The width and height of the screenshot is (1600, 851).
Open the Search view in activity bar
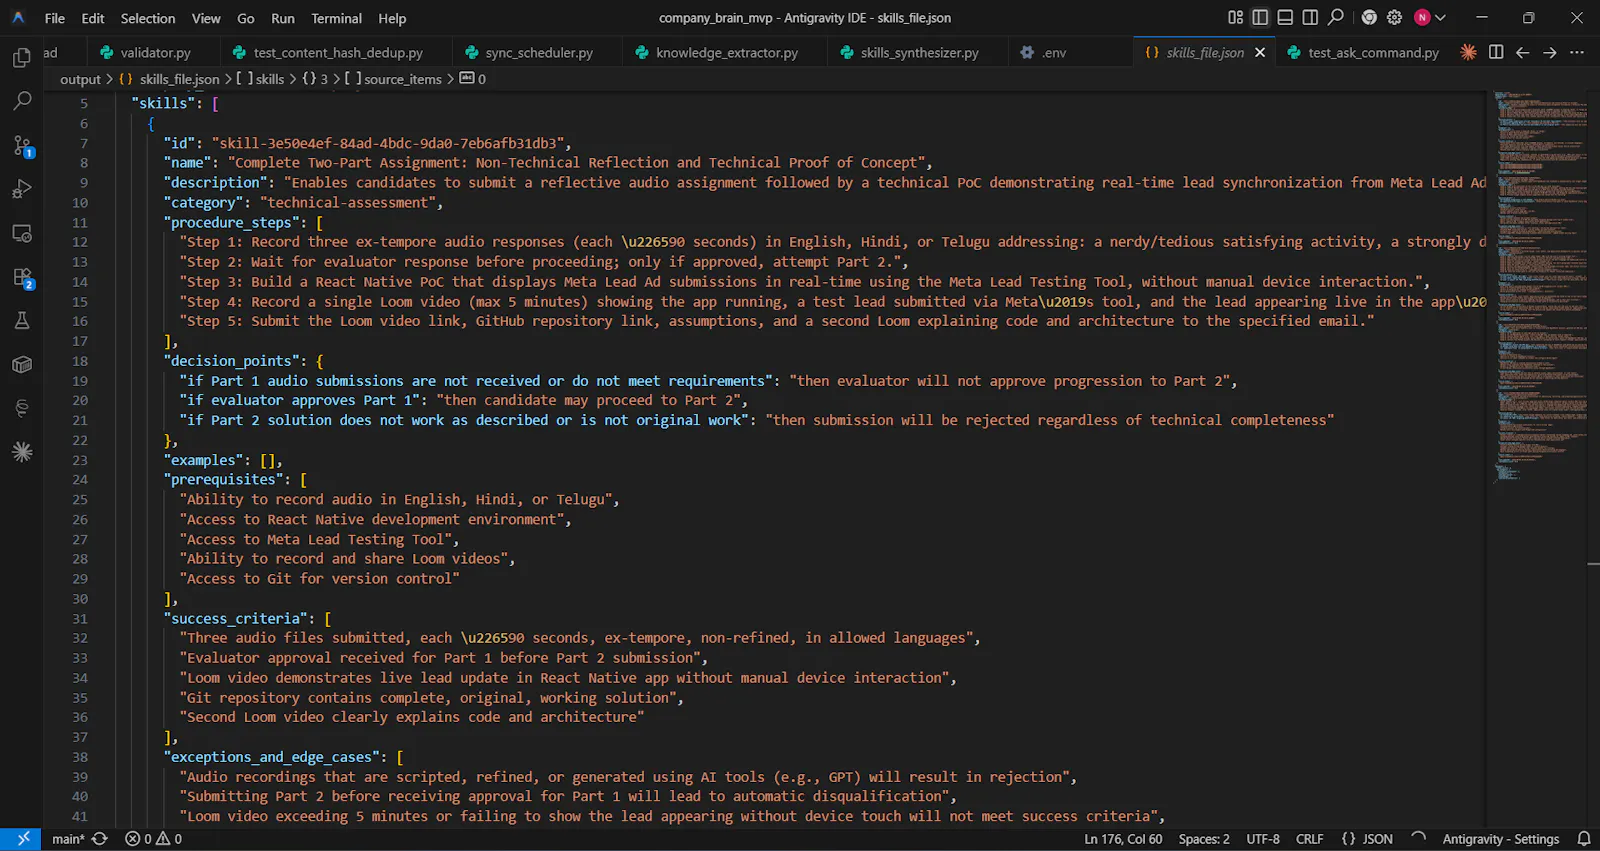tap(22, 101)
